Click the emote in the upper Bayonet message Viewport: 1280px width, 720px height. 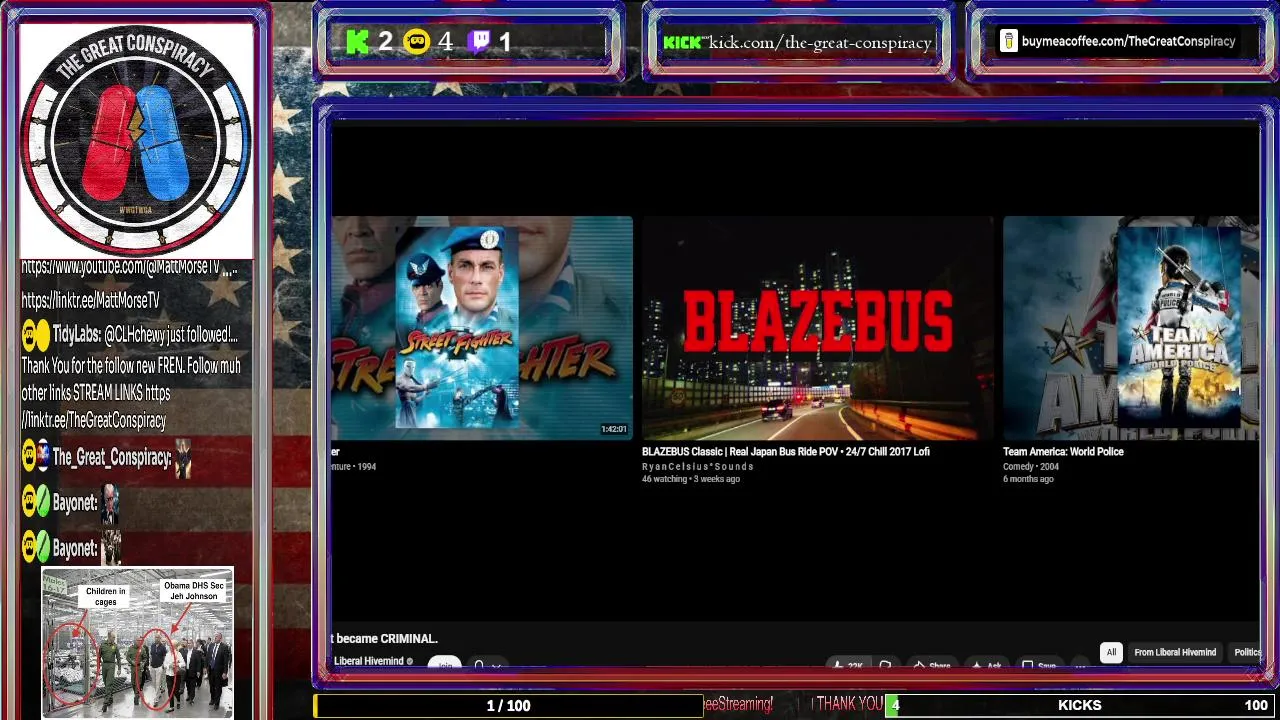[110, 503]
